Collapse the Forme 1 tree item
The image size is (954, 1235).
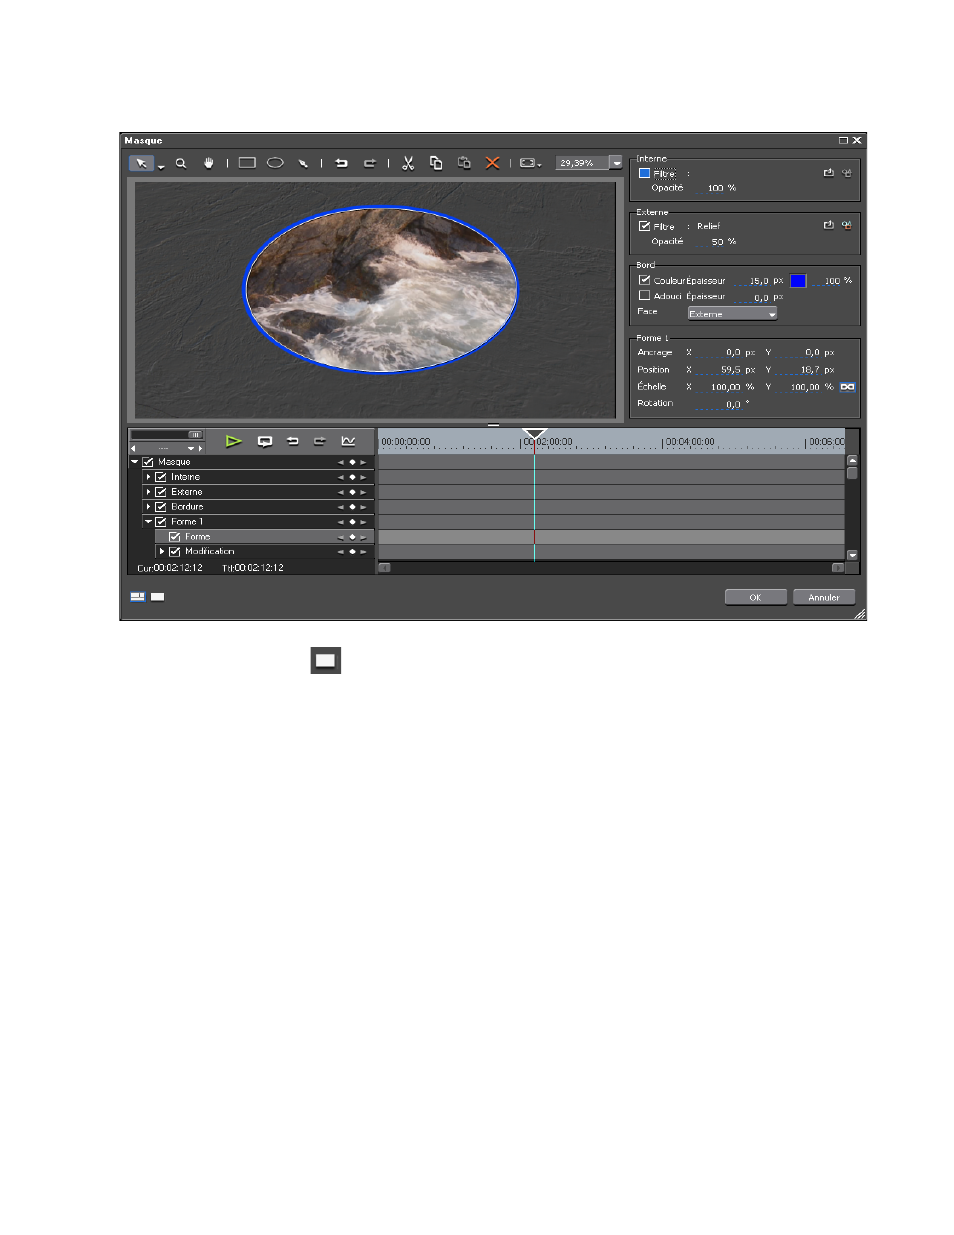tap(148, 522)
